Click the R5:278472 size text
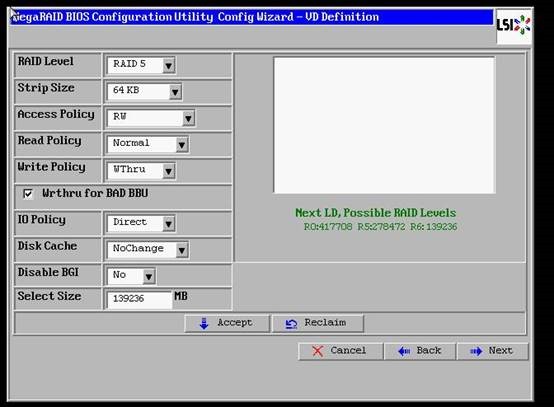554x407 pixels. 381,226
